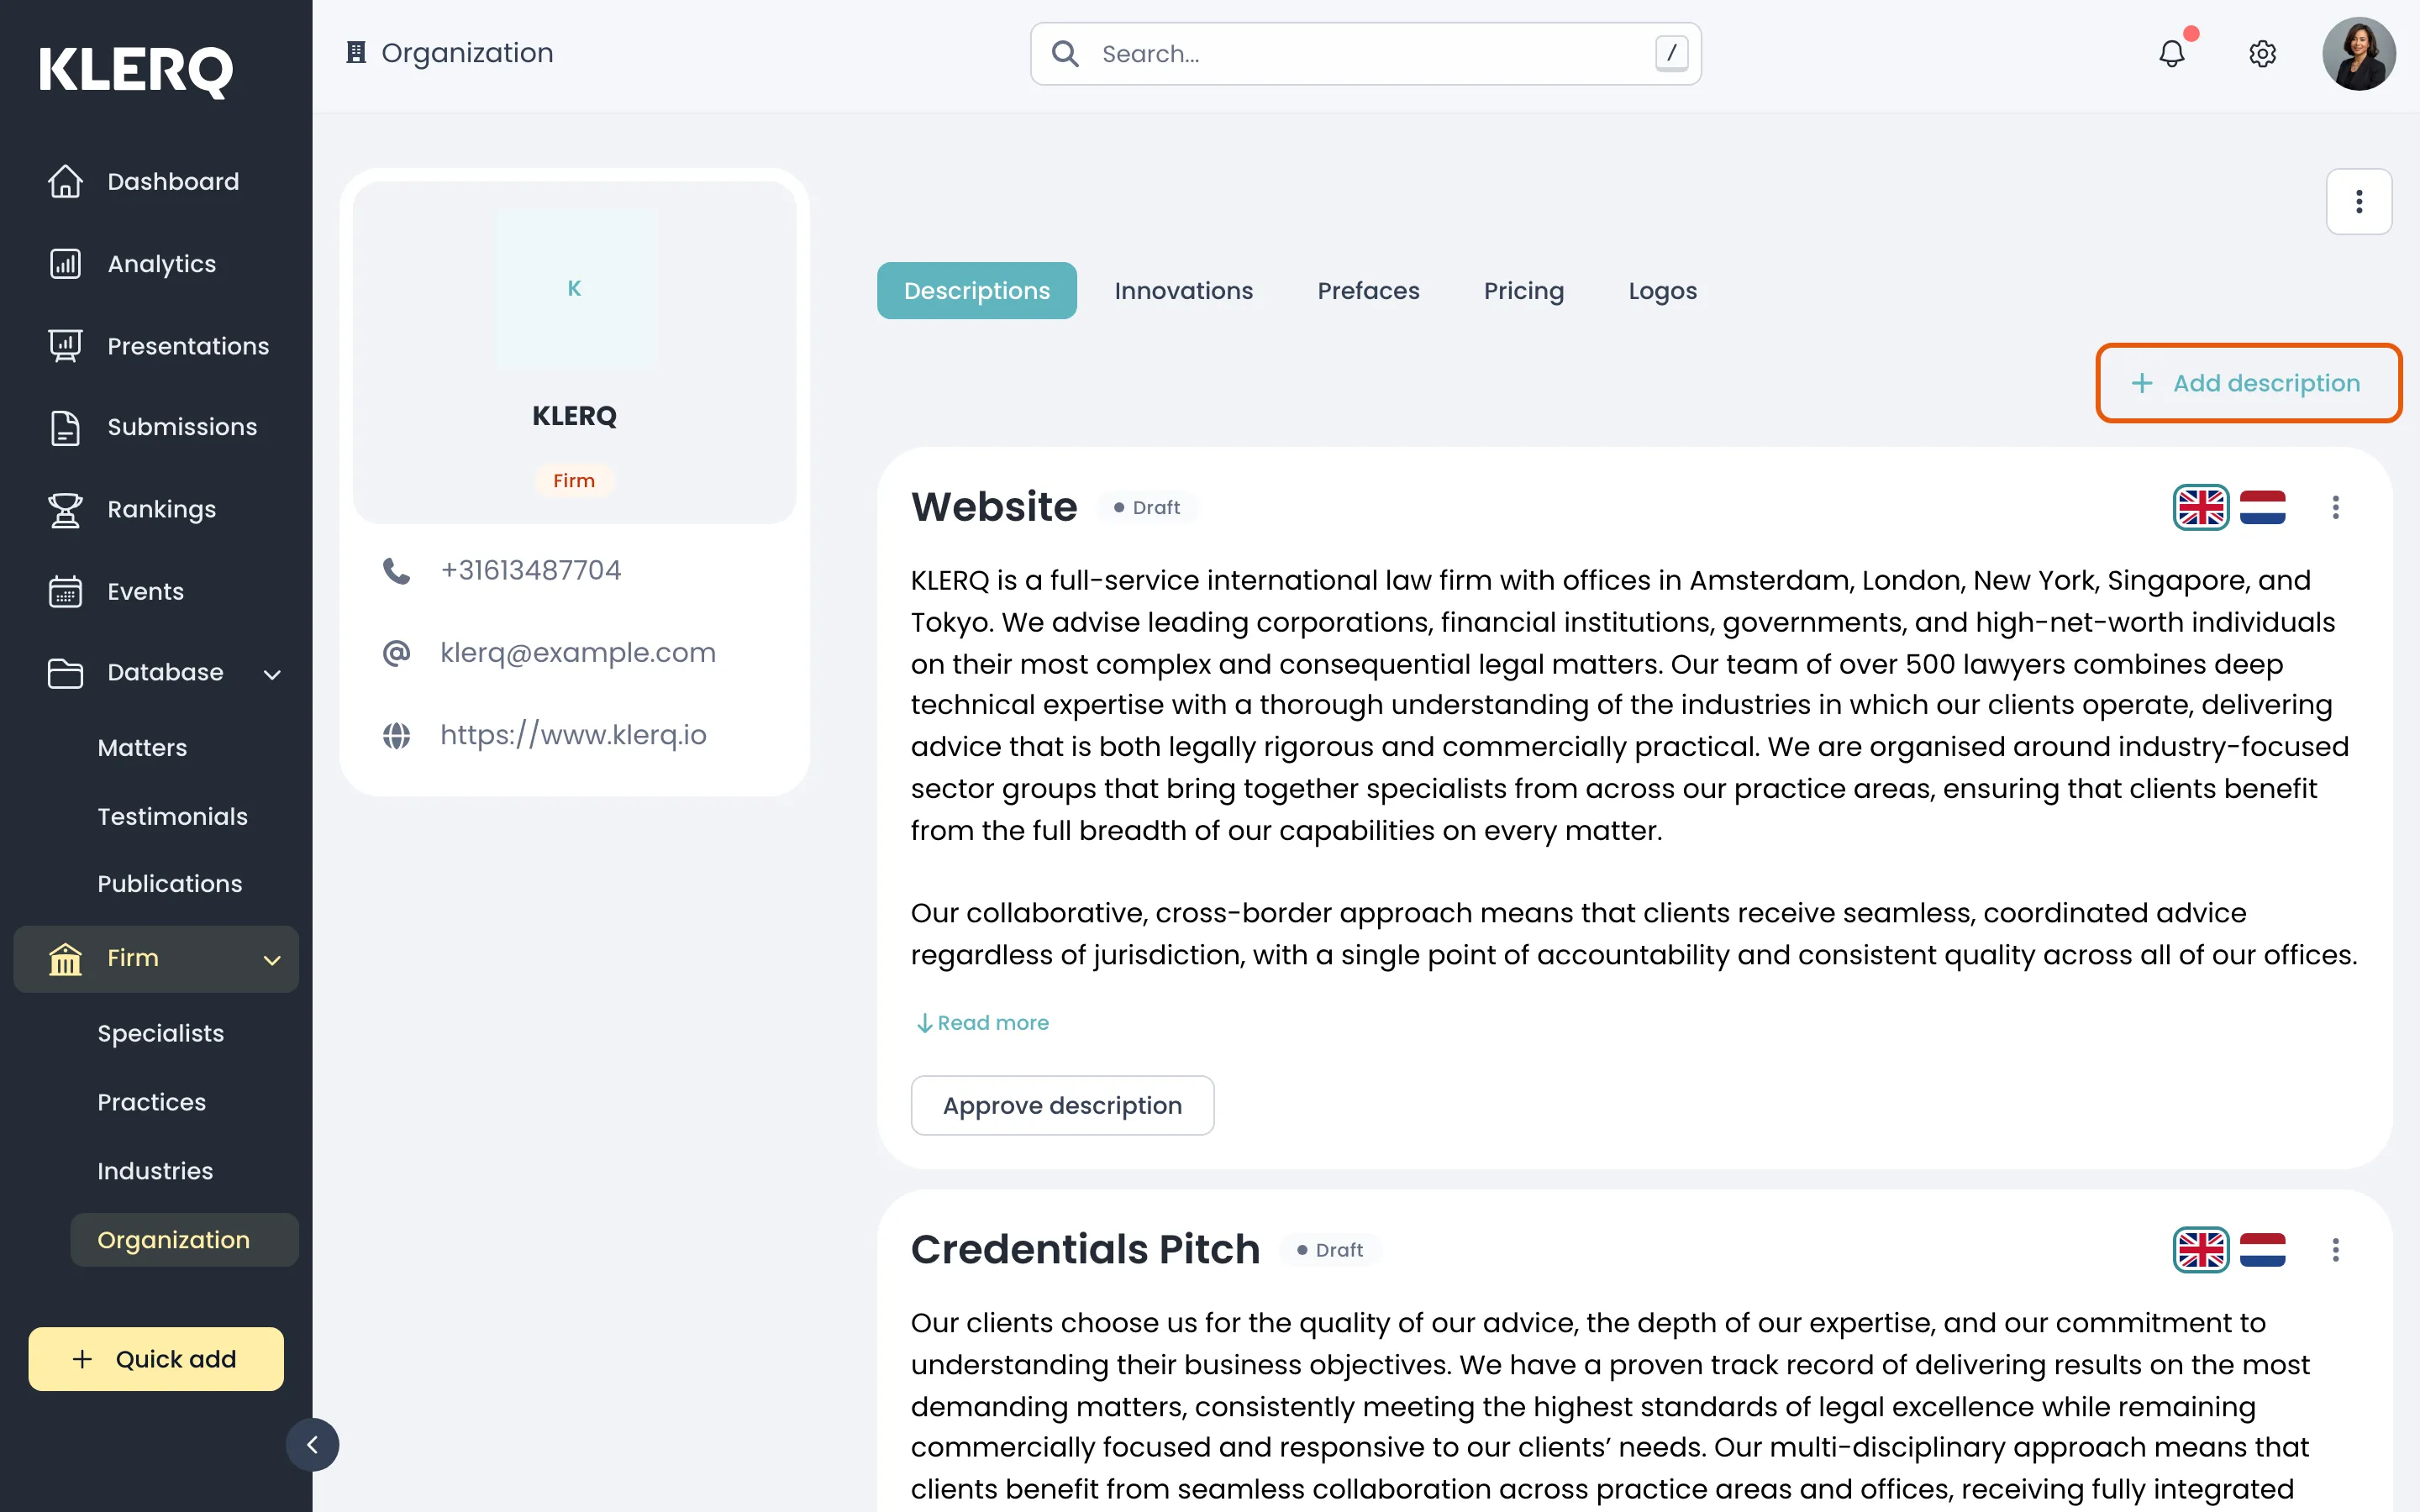This screenshot has width=2420, height=1512.
Task: Click the Events calendar icon
Action: [65, 592]
